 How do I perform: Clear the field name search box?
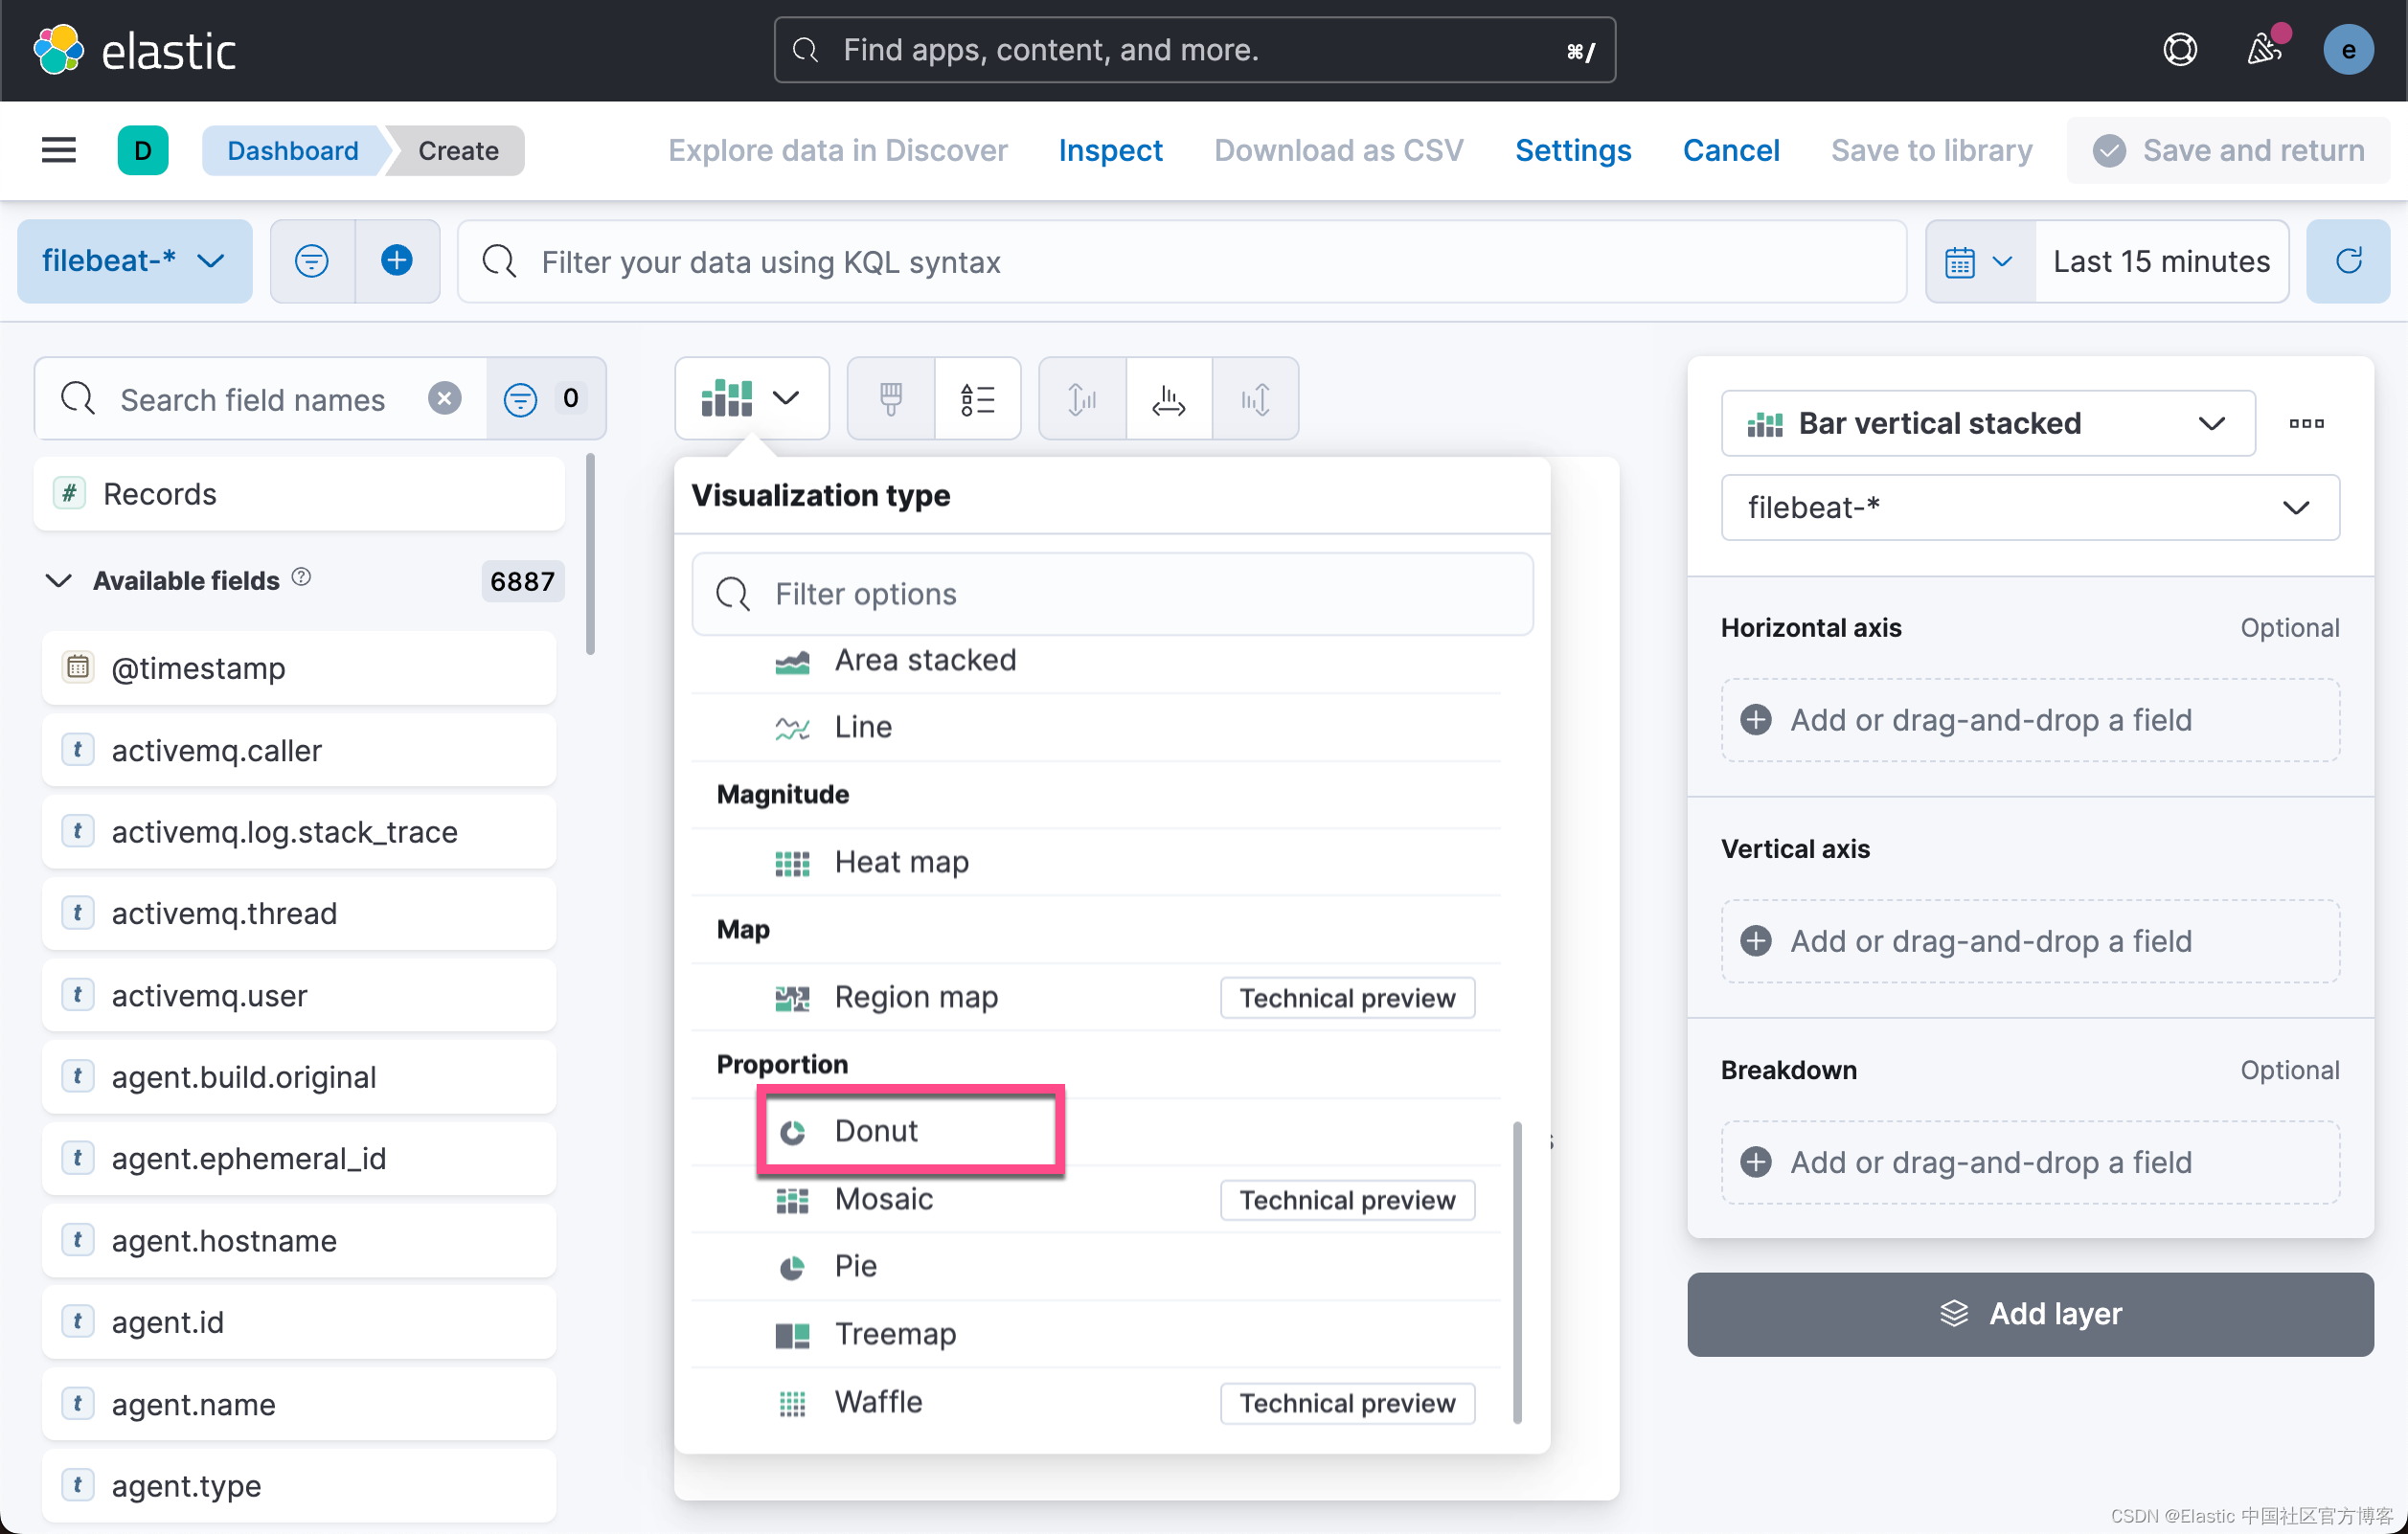445,399
